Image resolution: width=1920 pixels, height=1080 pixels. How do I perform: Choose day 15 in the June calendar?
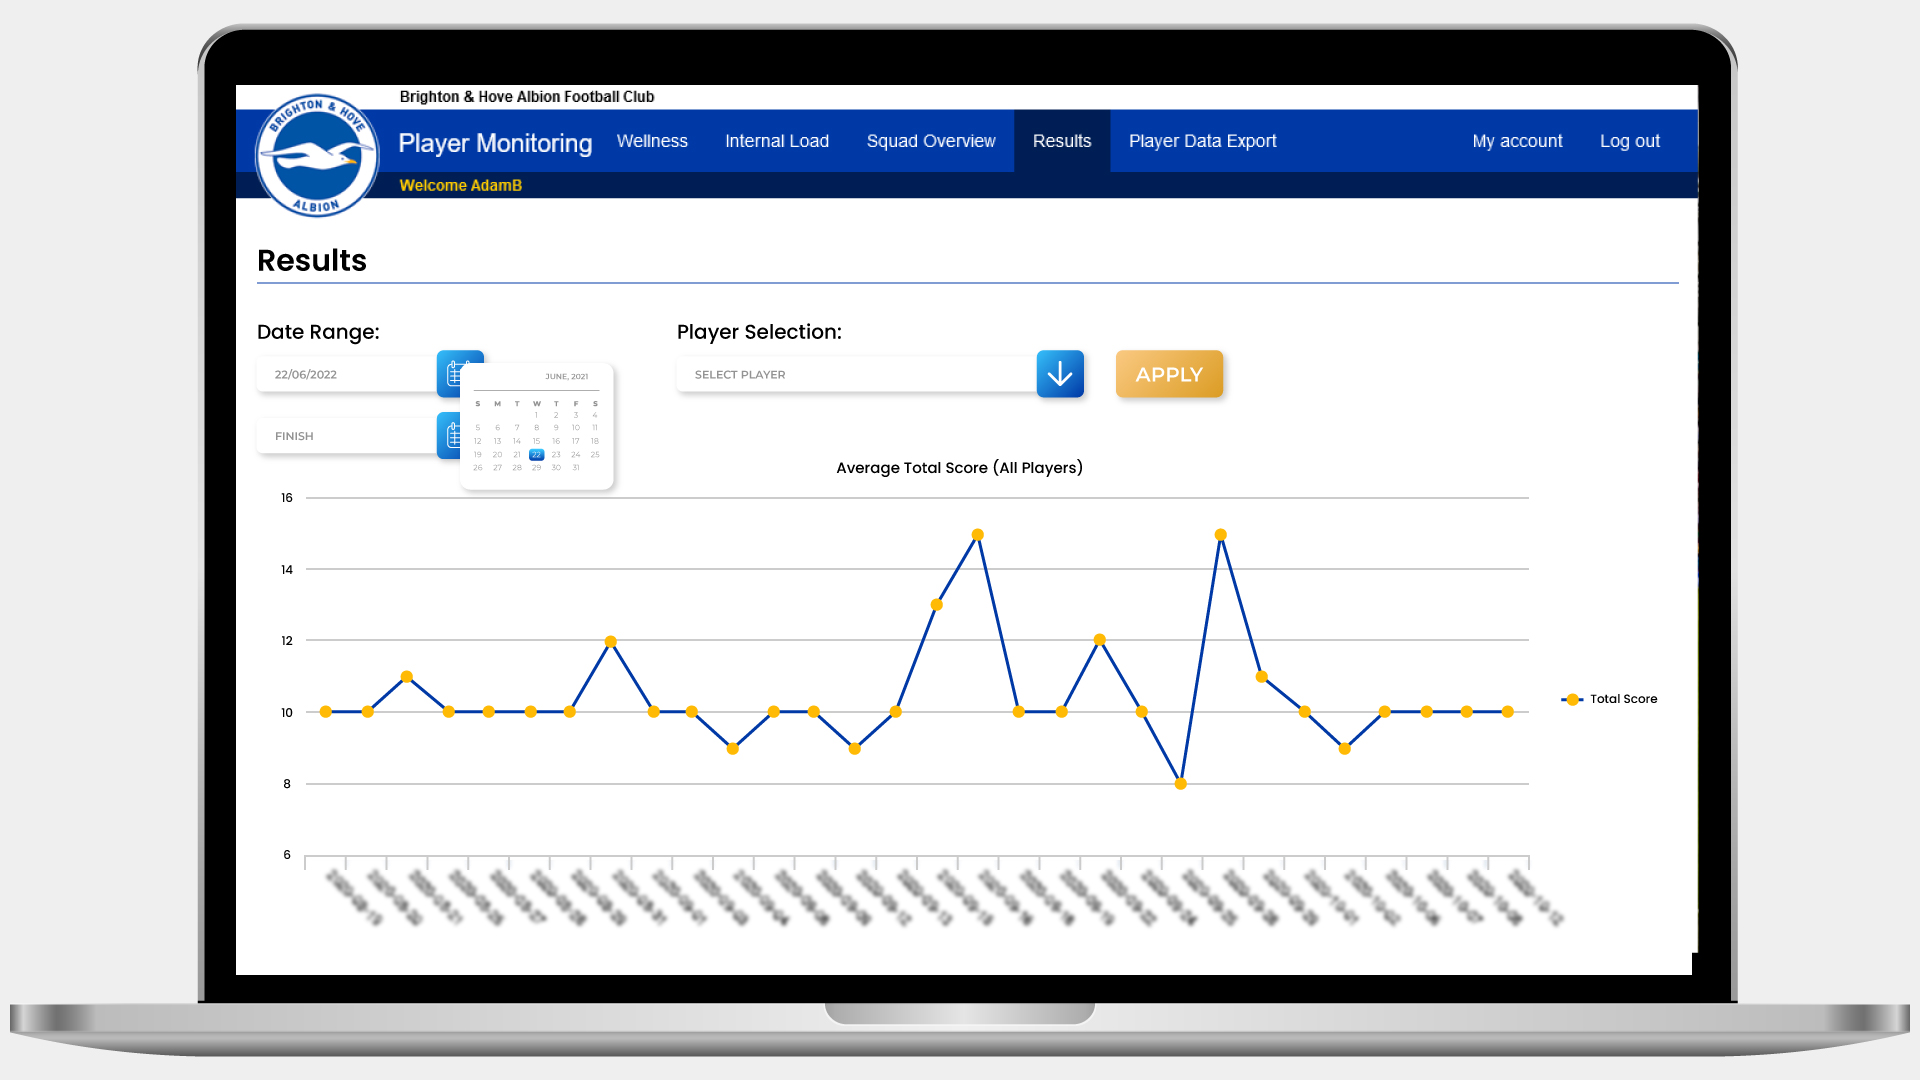536,441
